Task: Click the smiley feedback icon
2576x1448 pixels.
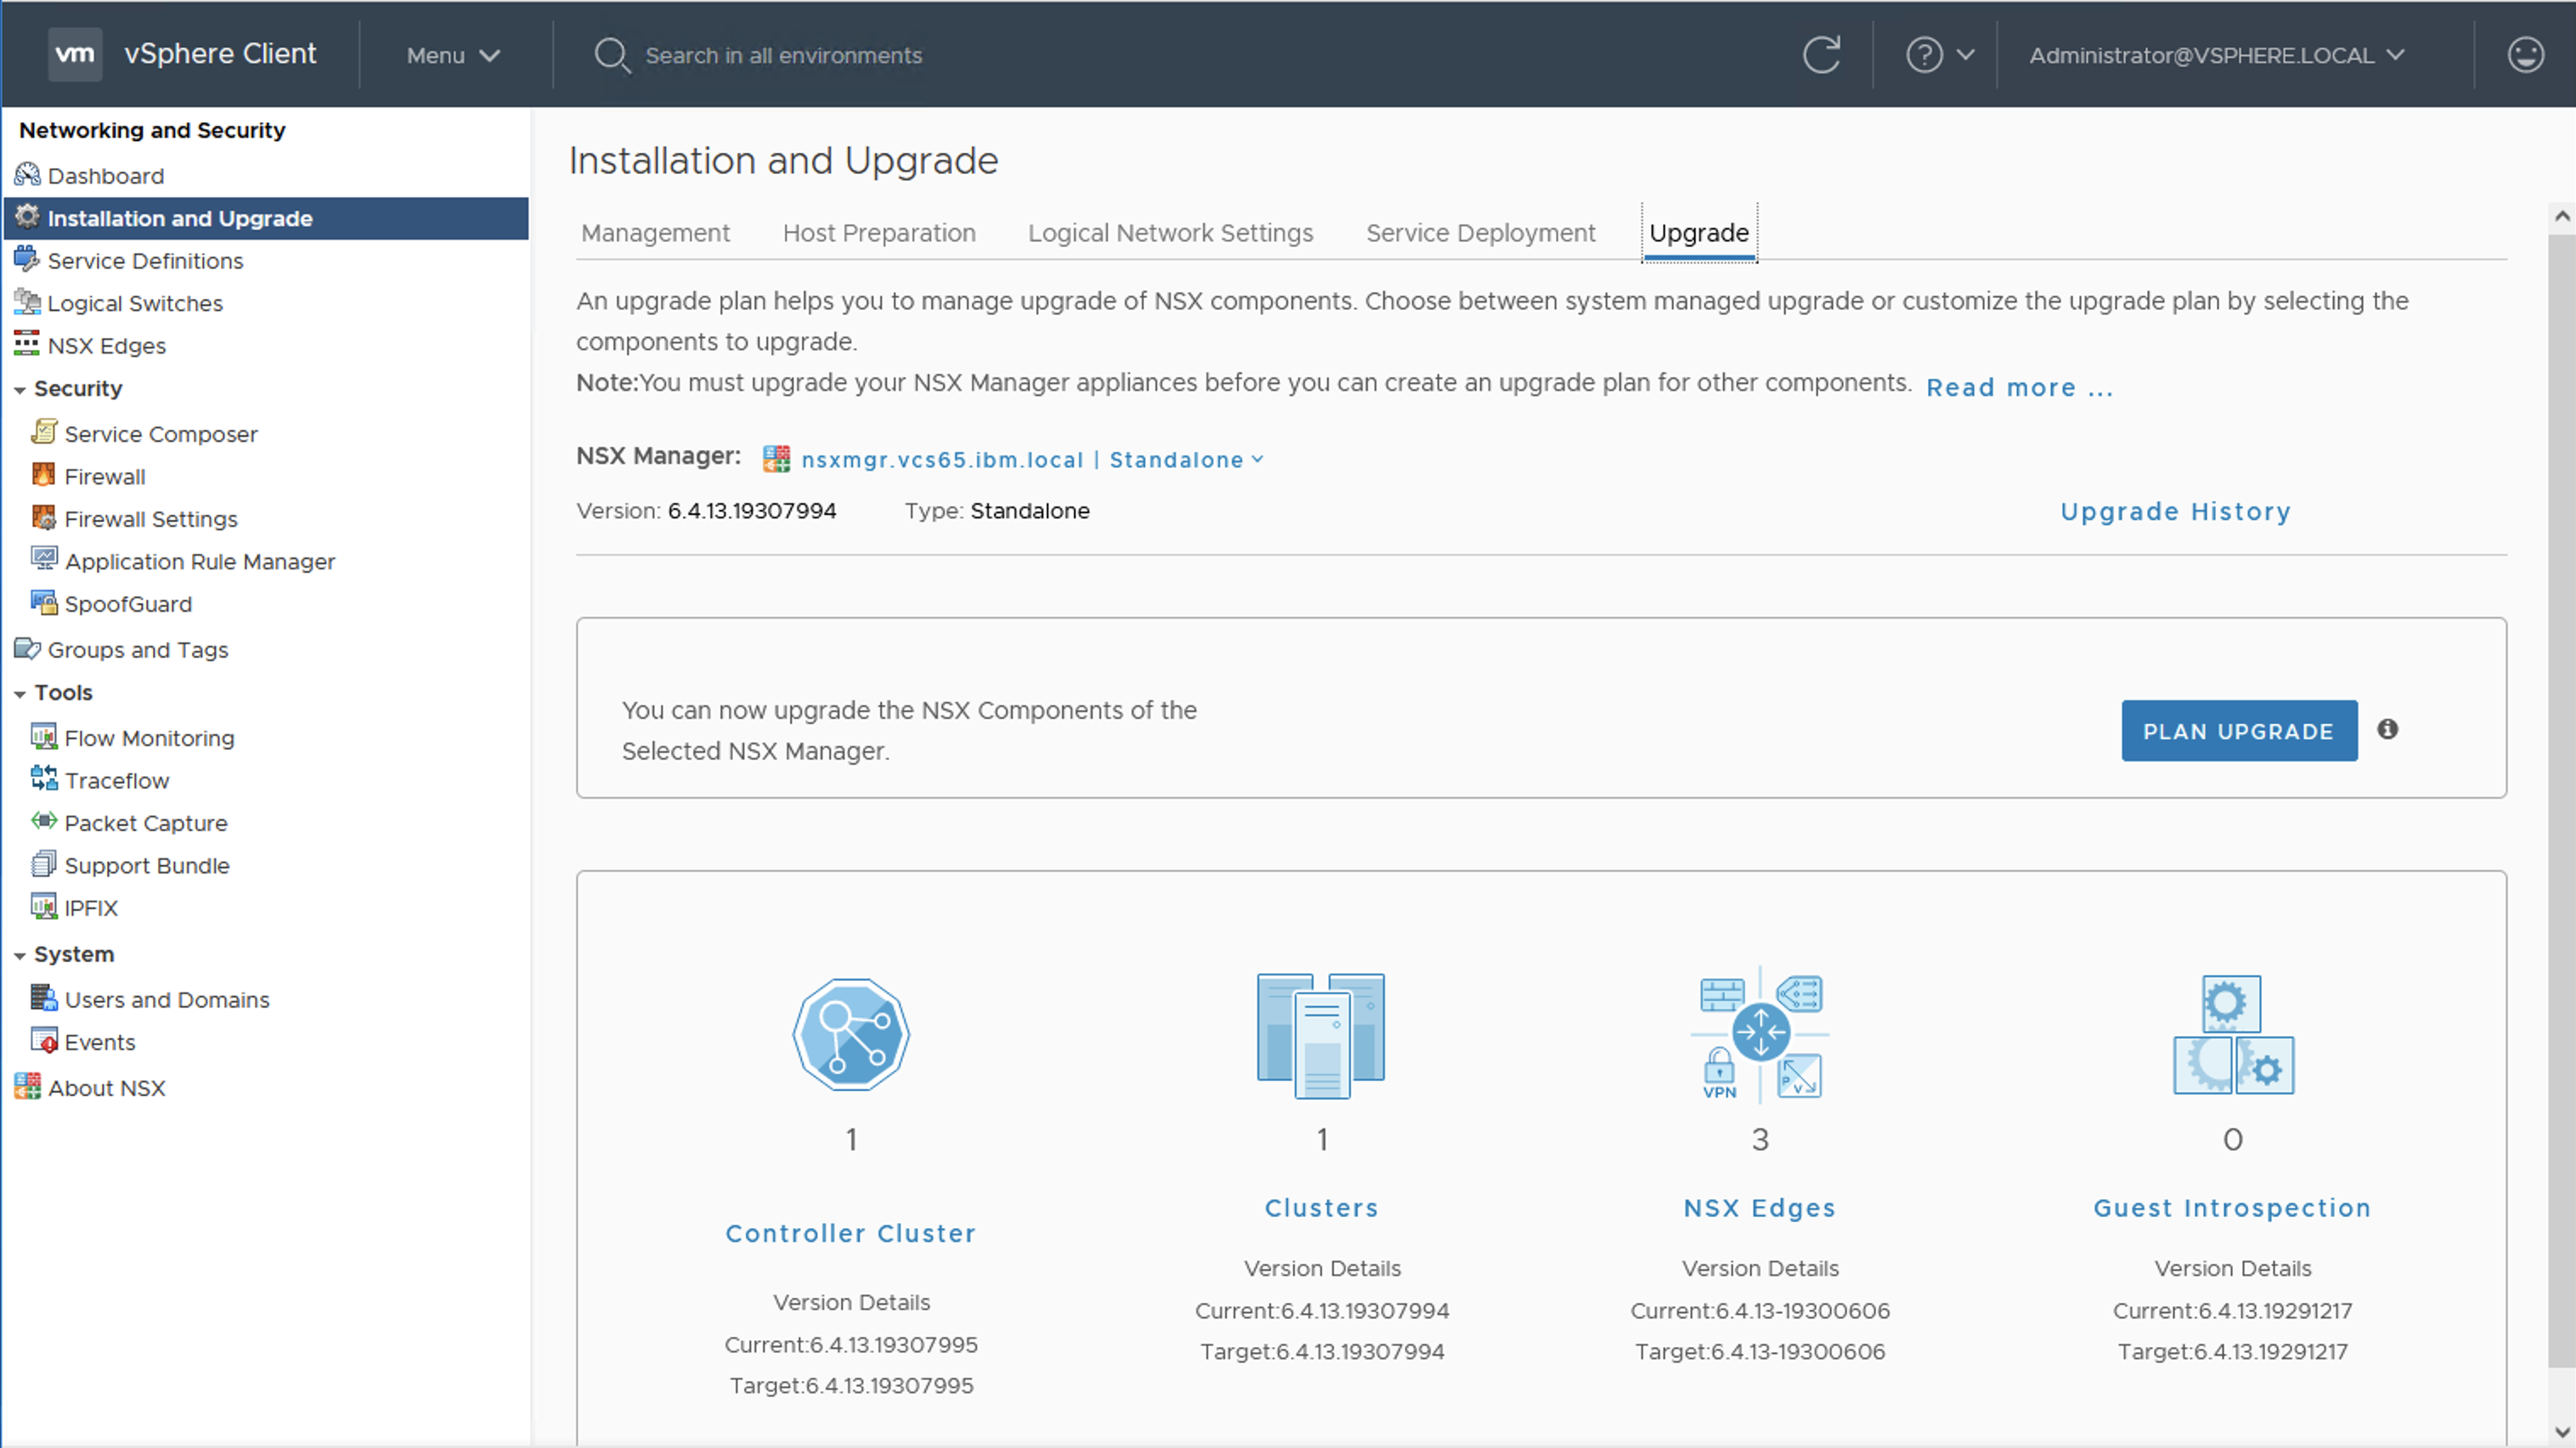Action: click(x=2525, y=54)
